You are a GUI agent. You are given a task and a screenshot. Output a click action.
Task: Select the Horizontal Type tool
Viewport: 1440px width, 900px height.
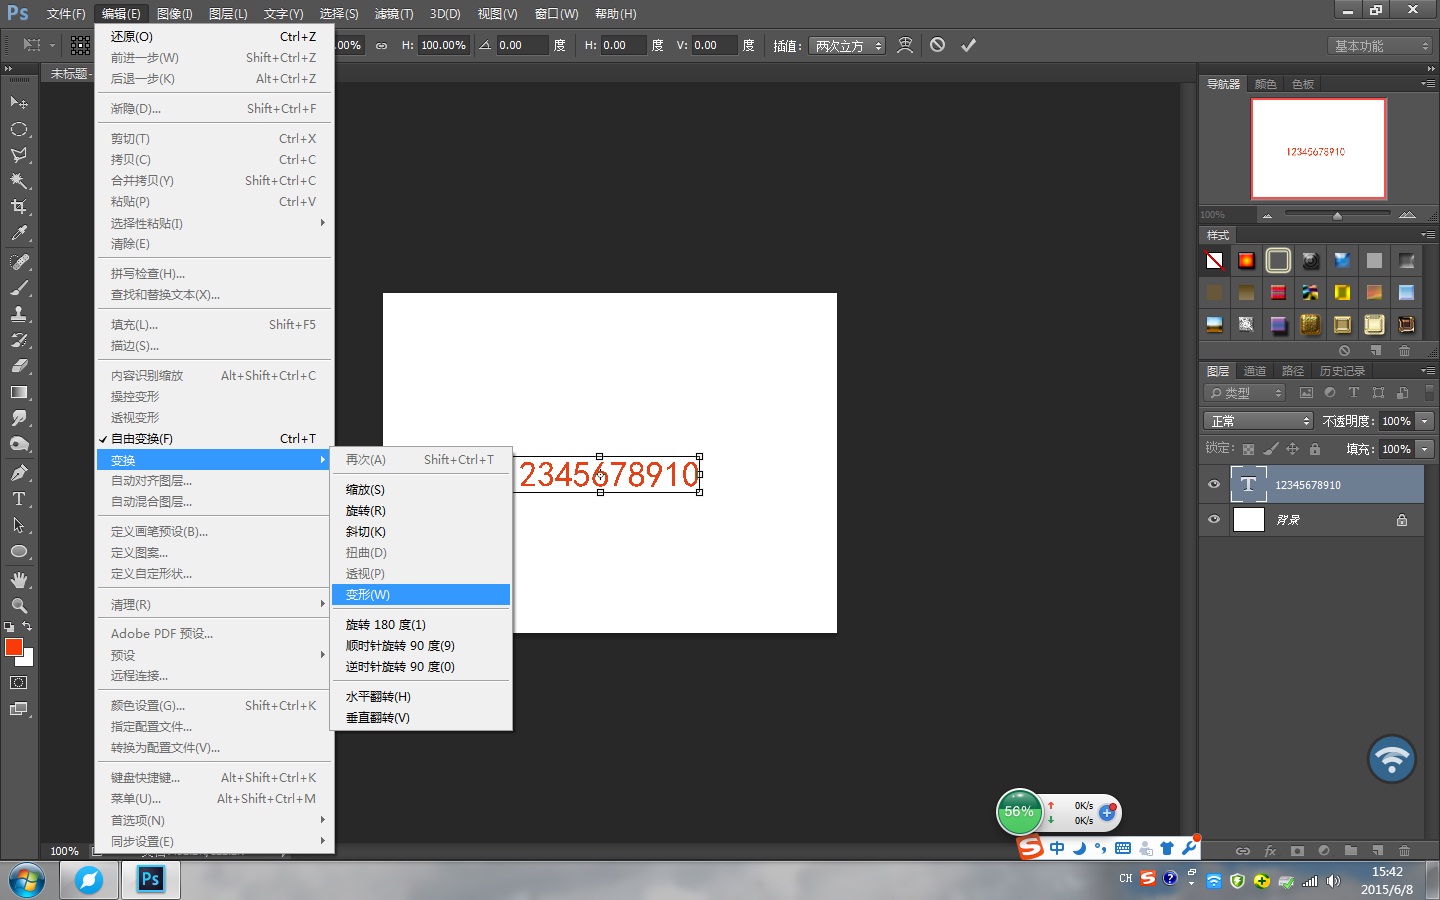(x=19, y=499)
